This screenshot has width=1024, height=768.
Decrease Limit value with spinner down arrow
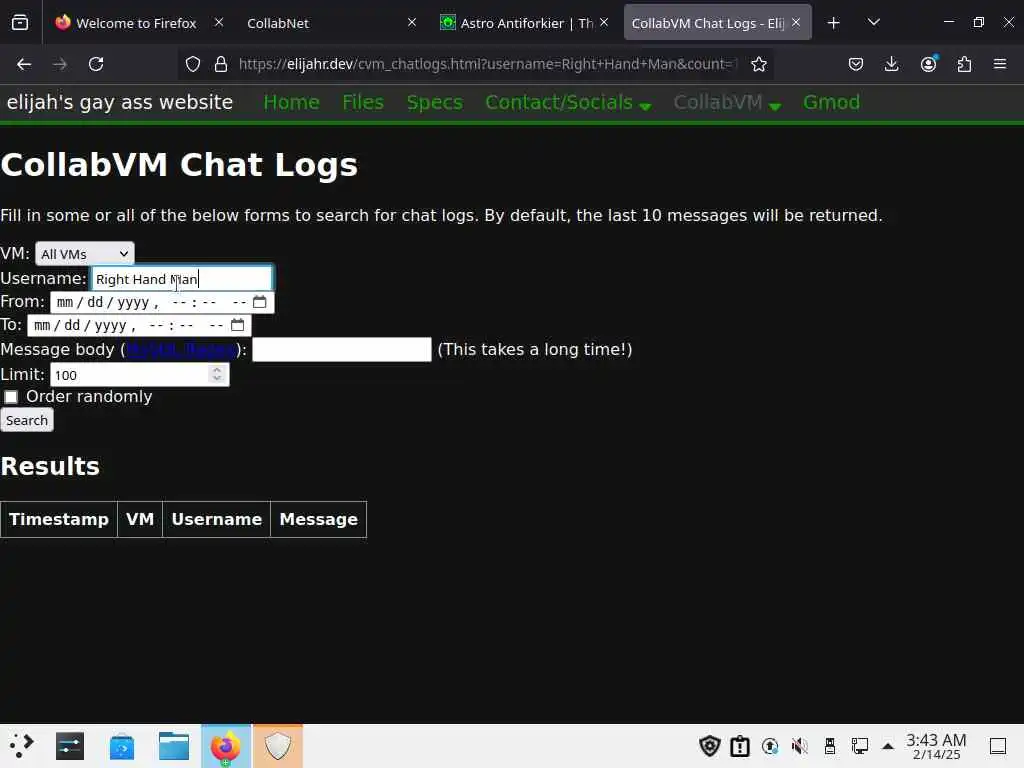(217, 379)
